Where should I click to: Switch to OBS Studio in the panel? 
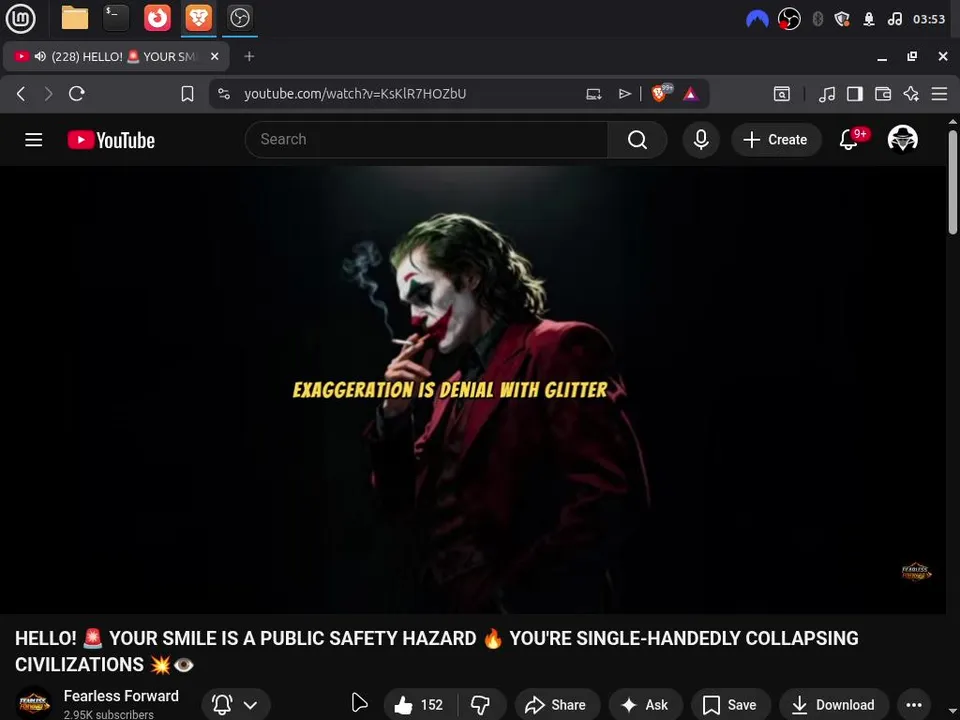(x=239, y=18)
